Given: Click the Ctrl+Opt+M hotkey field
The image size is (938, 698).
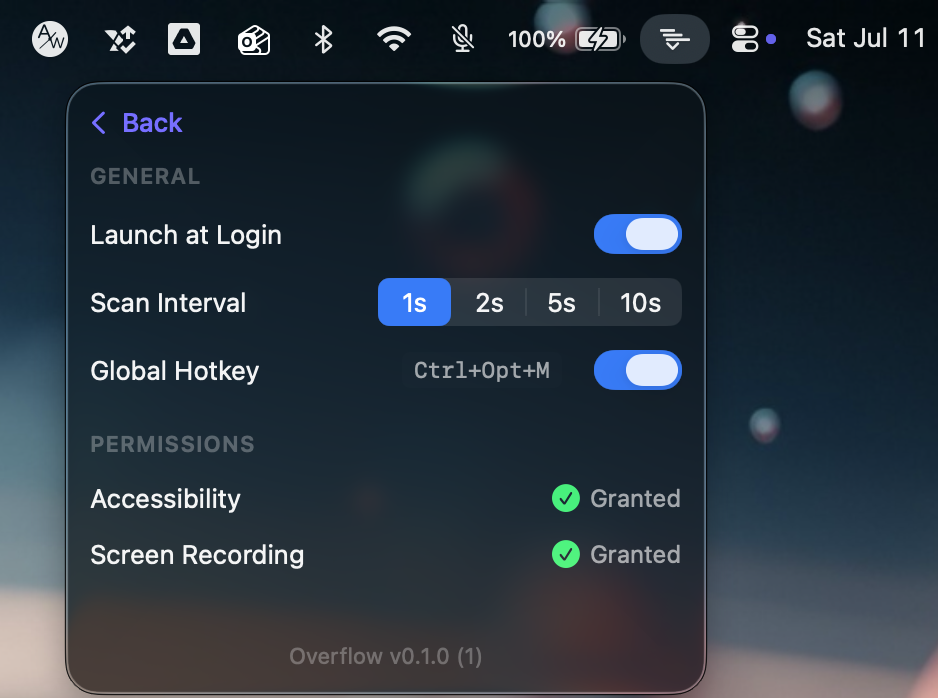Looking at the screenshot, I should (x=482, y=370).
